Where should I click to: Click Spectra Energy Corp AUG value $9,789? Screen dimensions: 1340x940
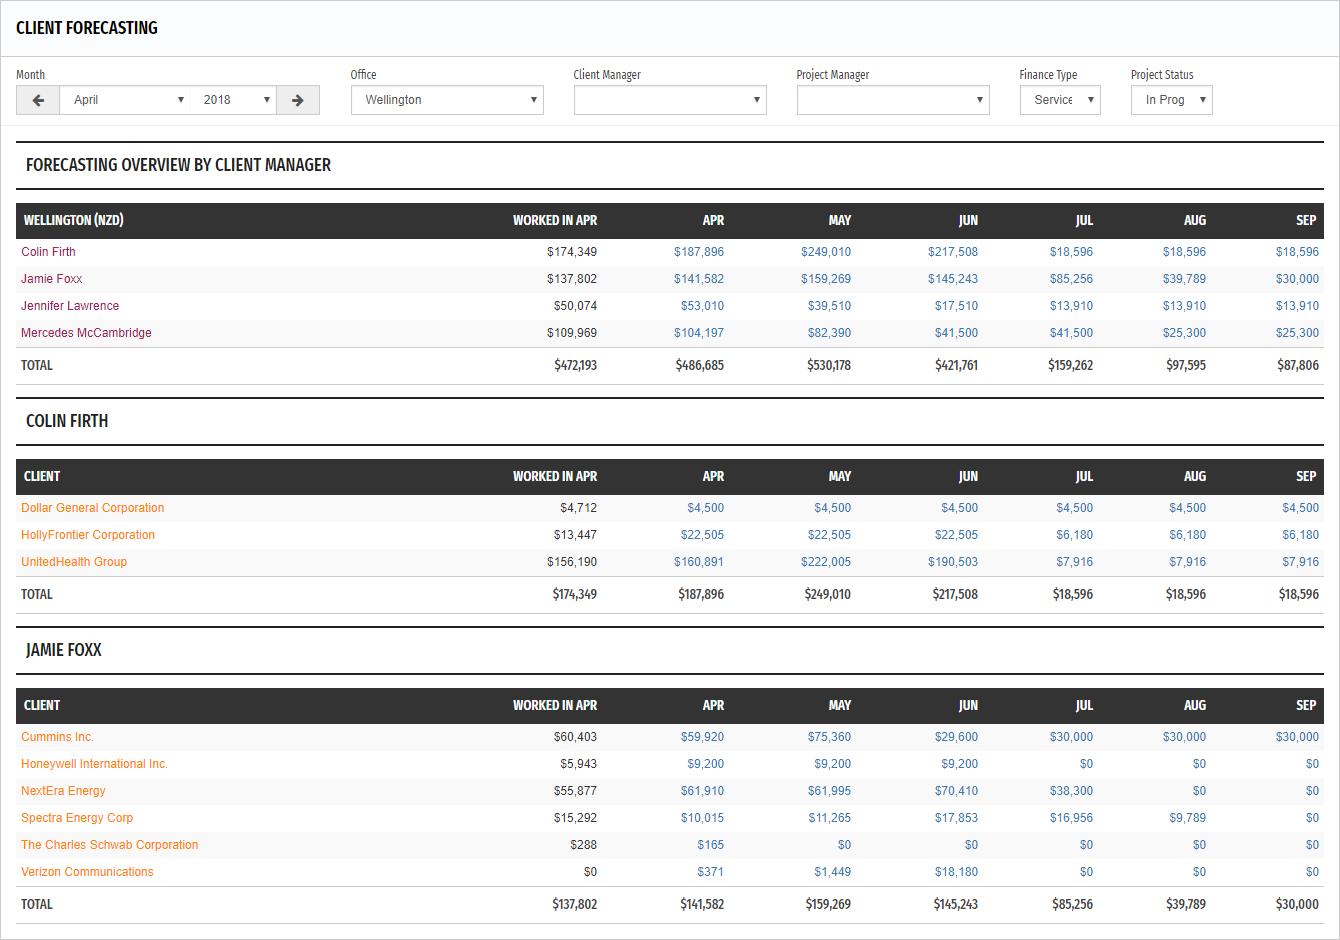pos(1188,818)
